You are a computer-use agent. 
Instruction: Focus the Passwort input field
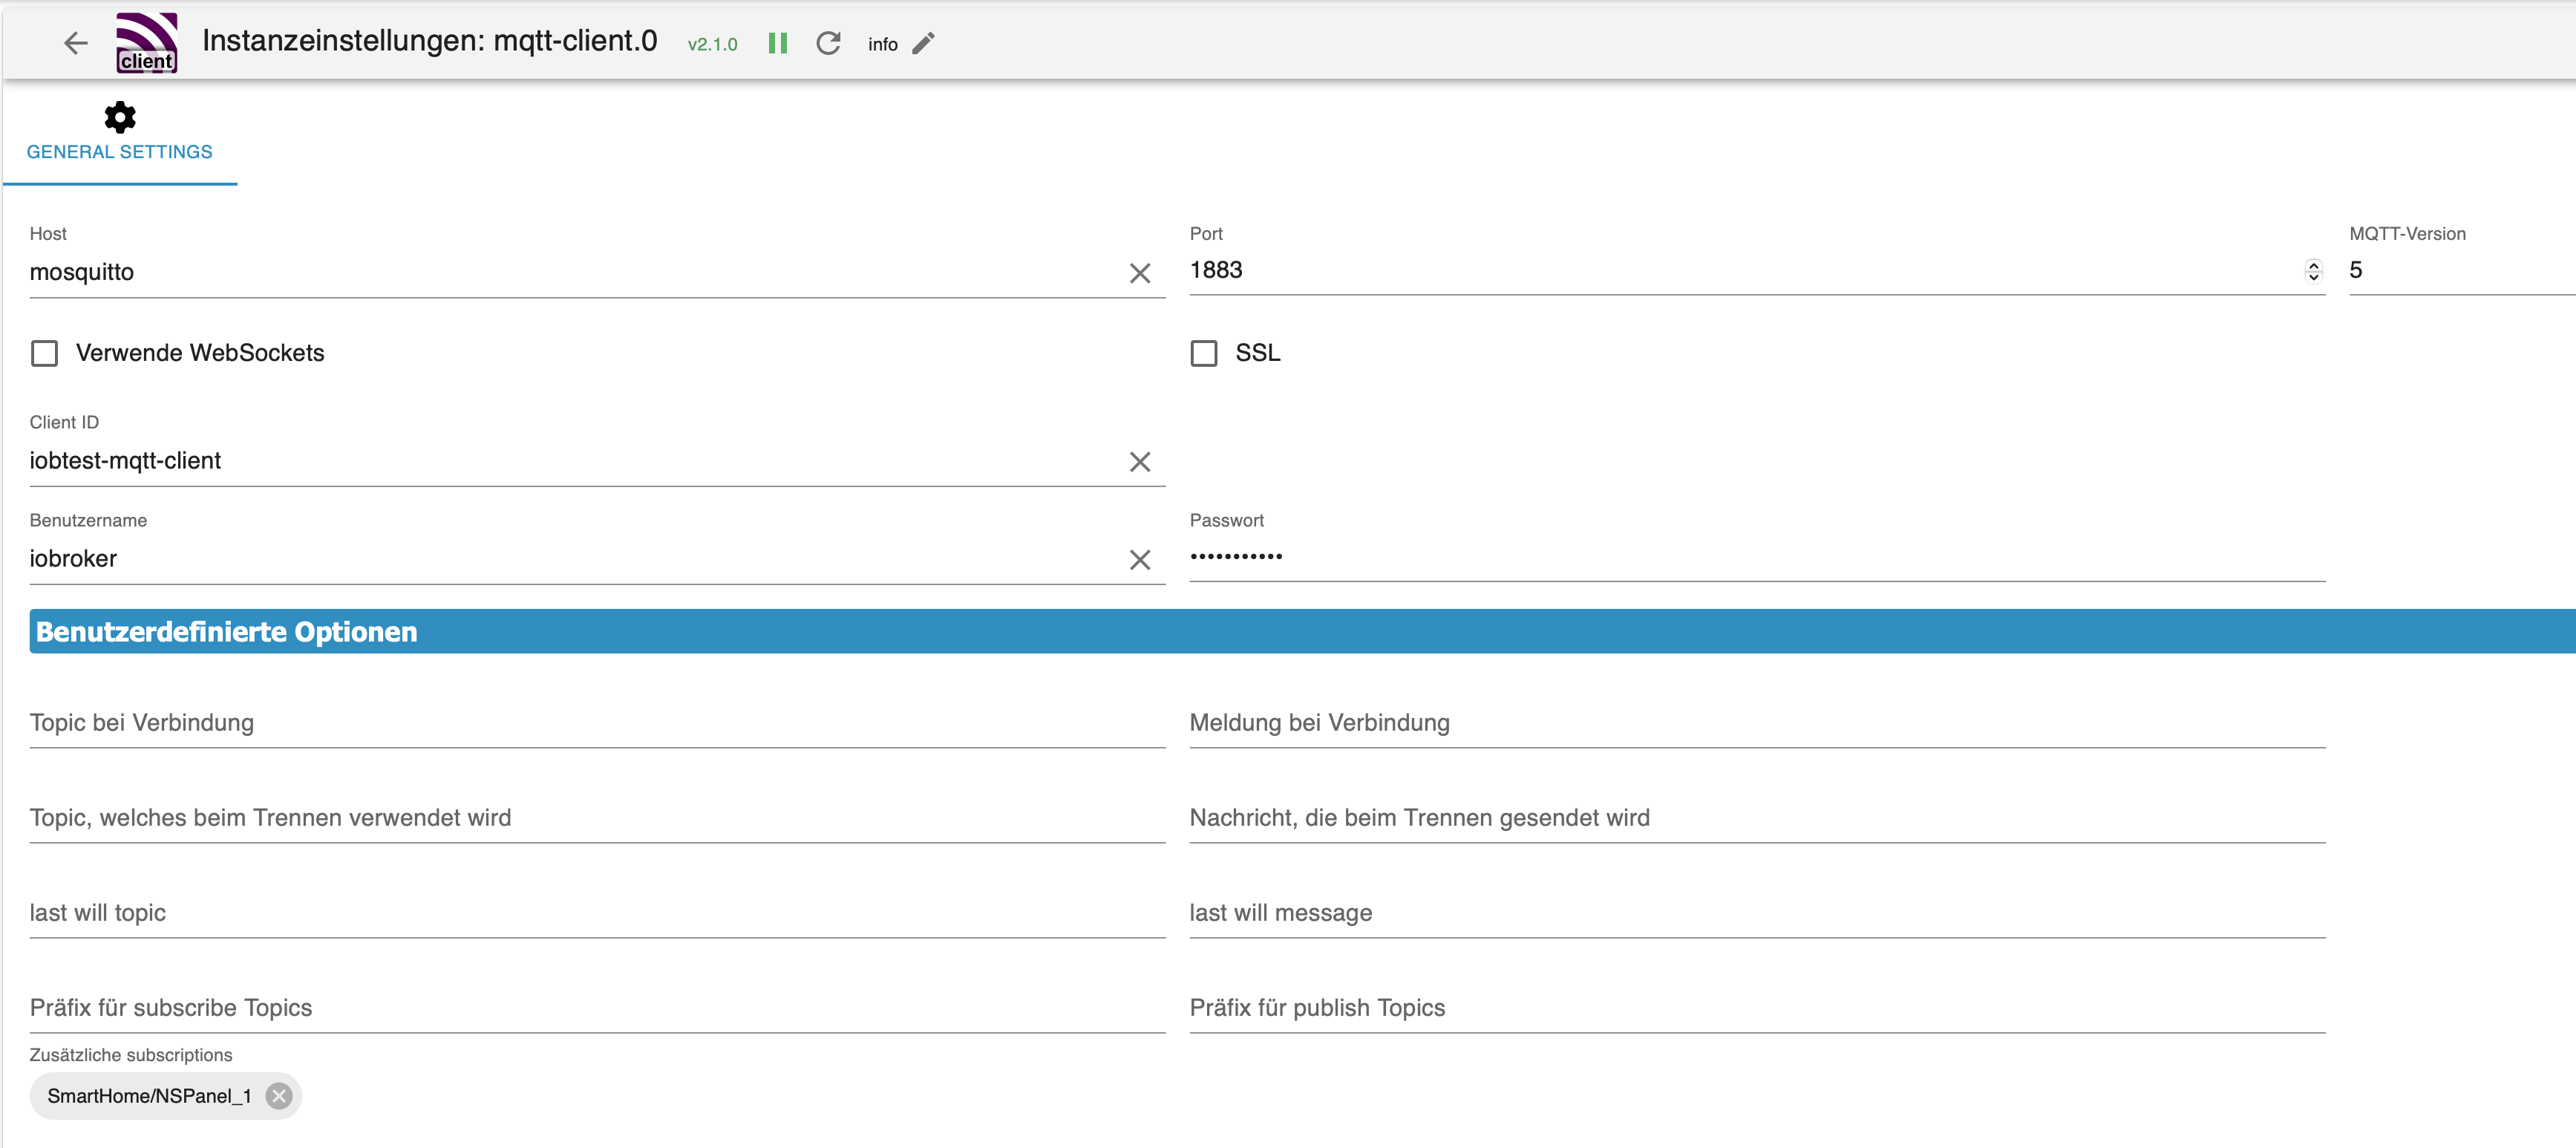(x=1500, y=558)
